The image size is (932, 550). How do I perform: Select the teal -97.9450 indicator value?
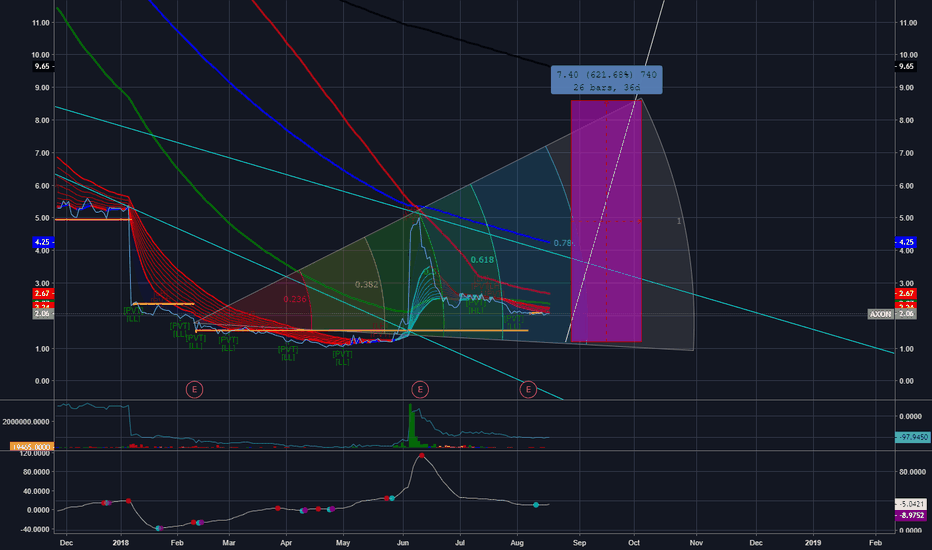coord(913,437)
